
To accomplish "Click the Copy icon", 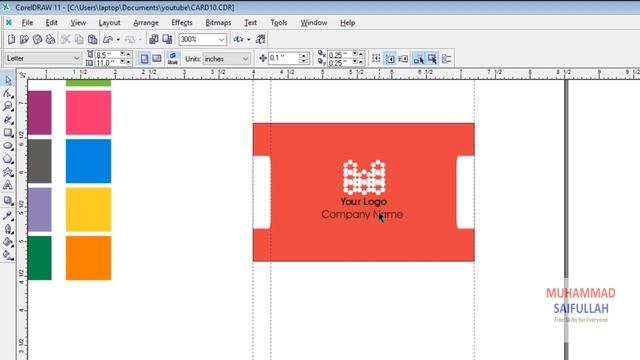I will pos(79,39).
